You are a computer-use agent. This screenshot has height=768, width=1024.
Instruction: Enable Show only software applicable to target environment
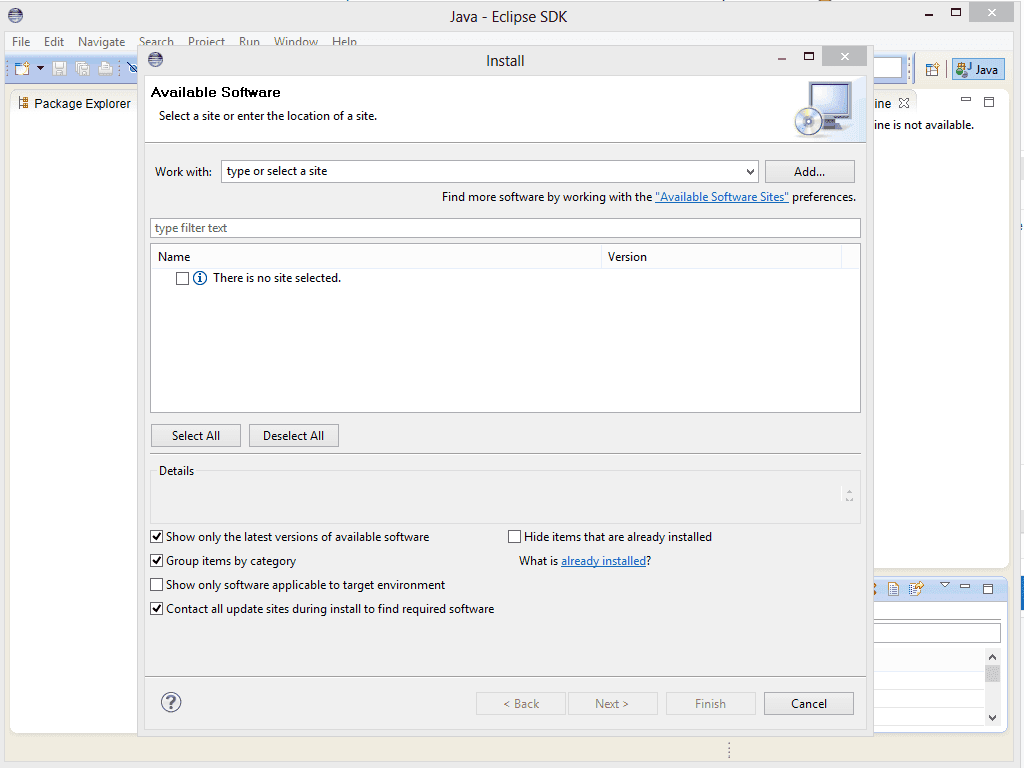157,584
